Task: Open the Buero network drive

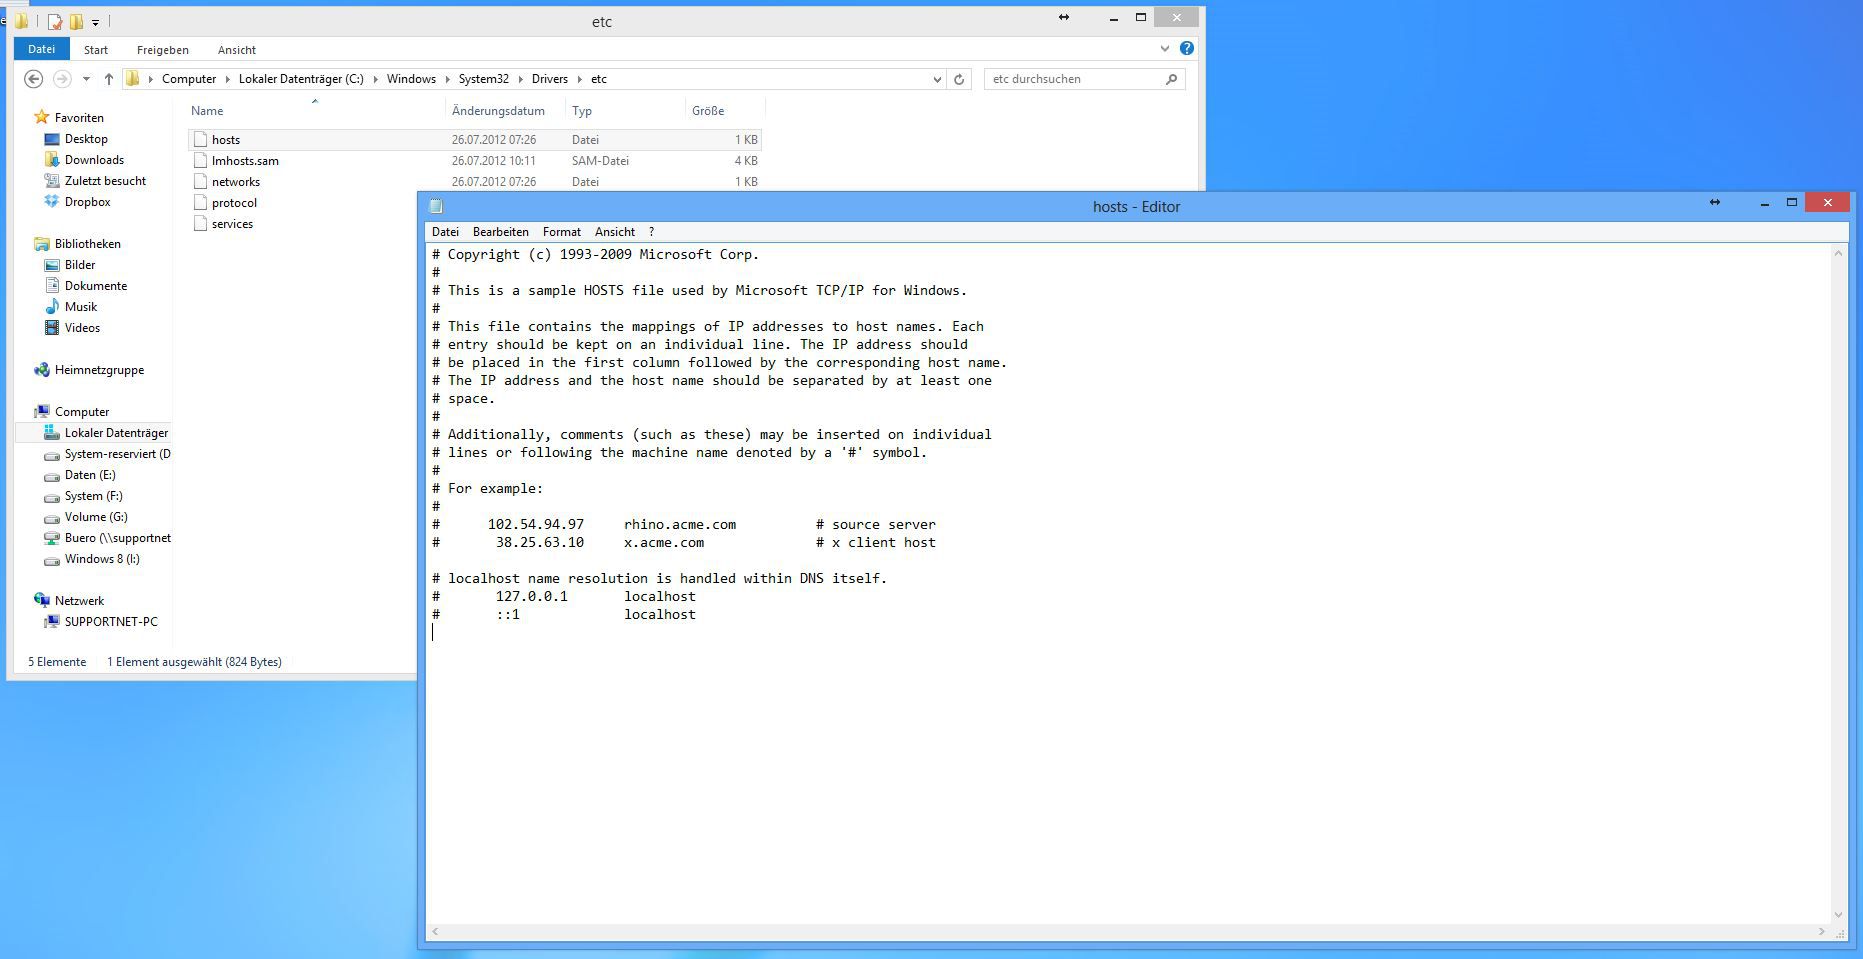Action: (x=117, y=538)
